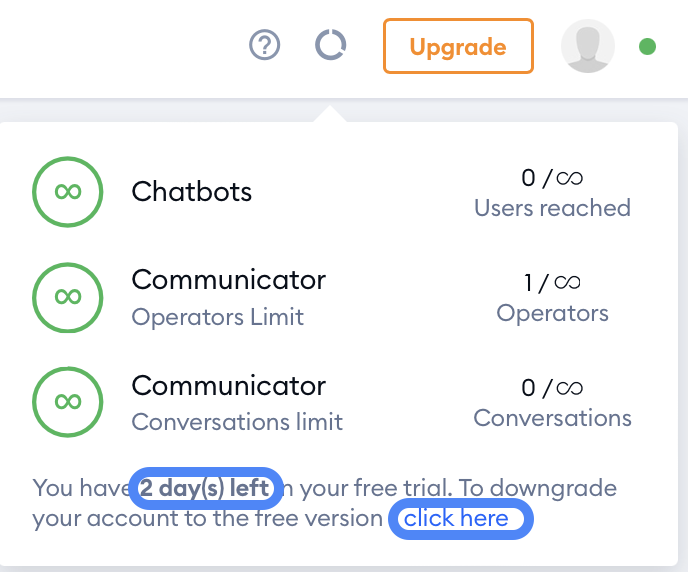
Task: Click the 0 / ∞ Conversations count
Action: coord(552,388)
